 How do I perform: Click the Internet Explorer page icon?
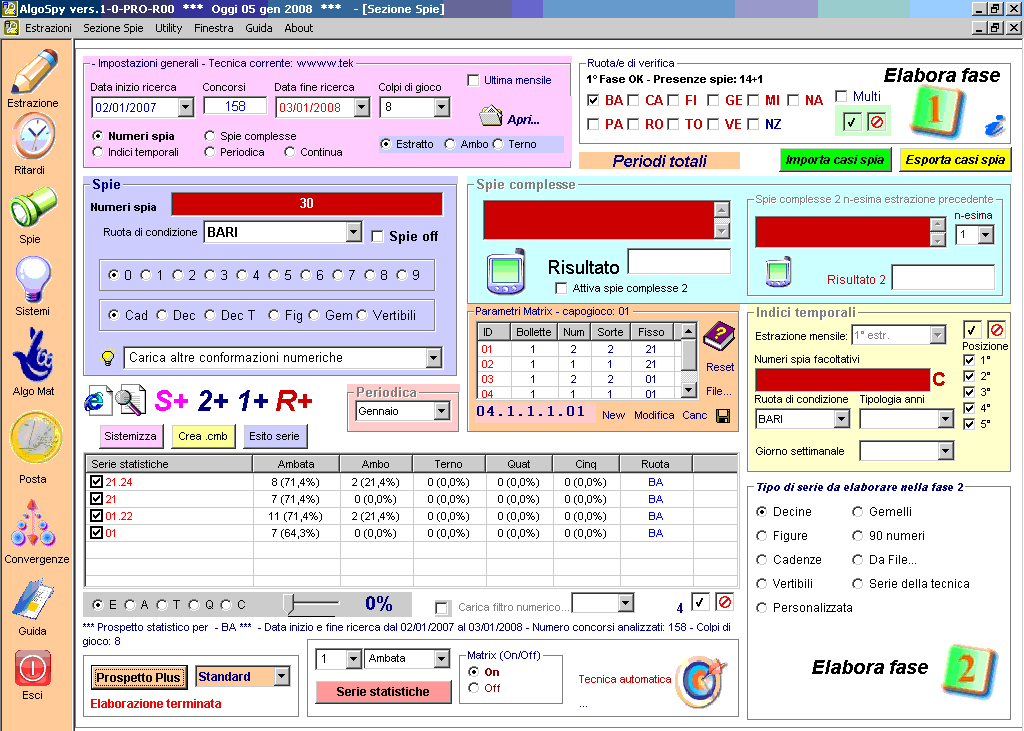(x=98, y=400)
